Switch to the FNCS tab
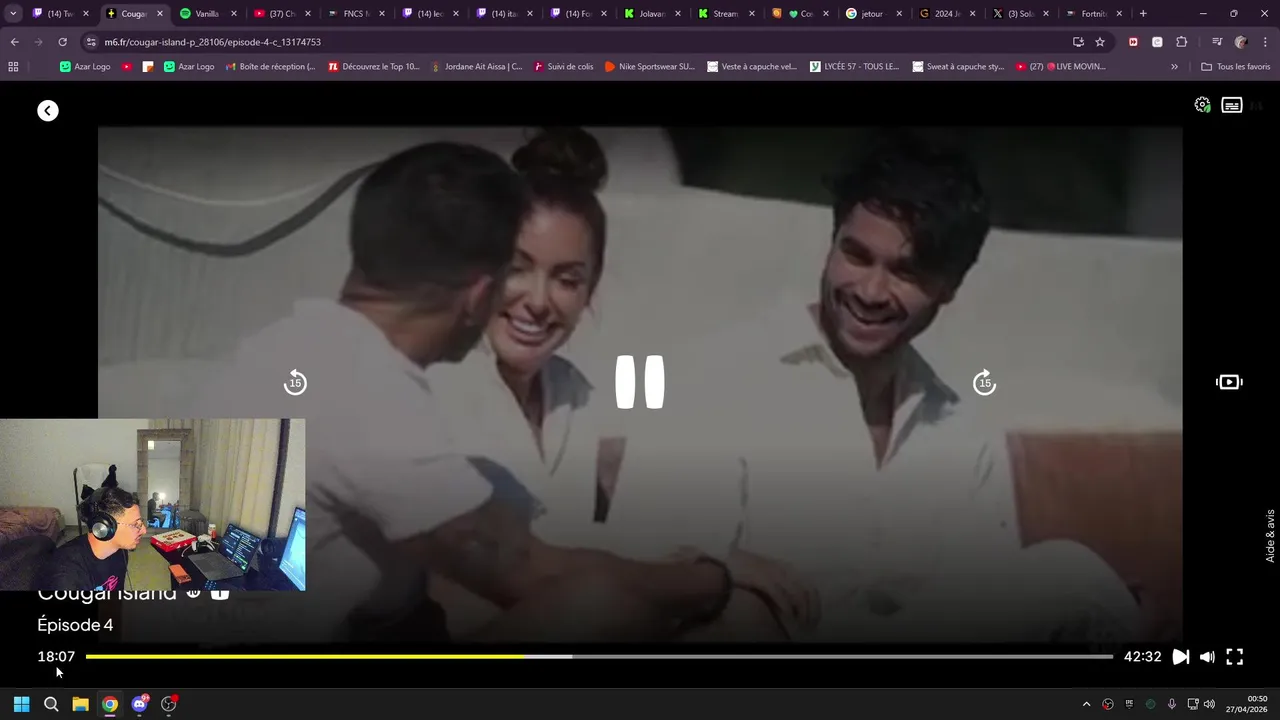1280x720 pixels. pyautogui.click(x=355, y=14)
